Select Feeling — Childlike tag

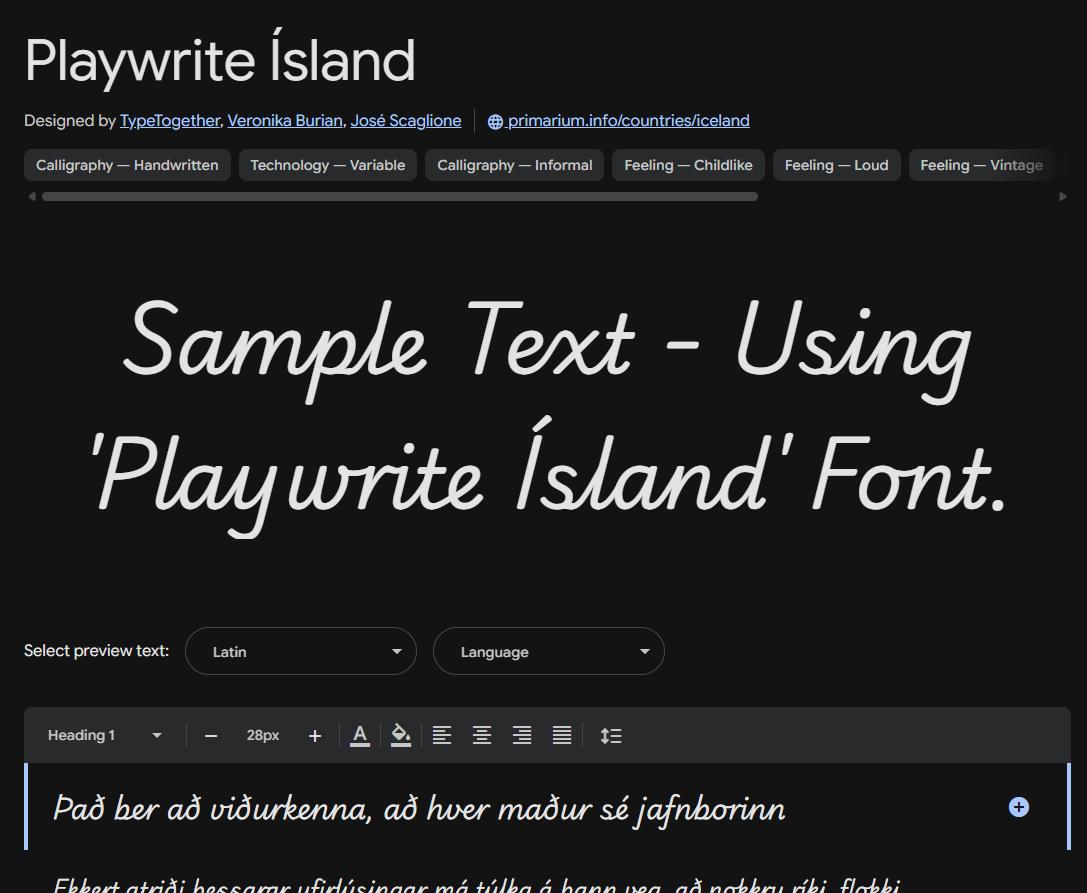pyautogui.click(x=688, y=165)
